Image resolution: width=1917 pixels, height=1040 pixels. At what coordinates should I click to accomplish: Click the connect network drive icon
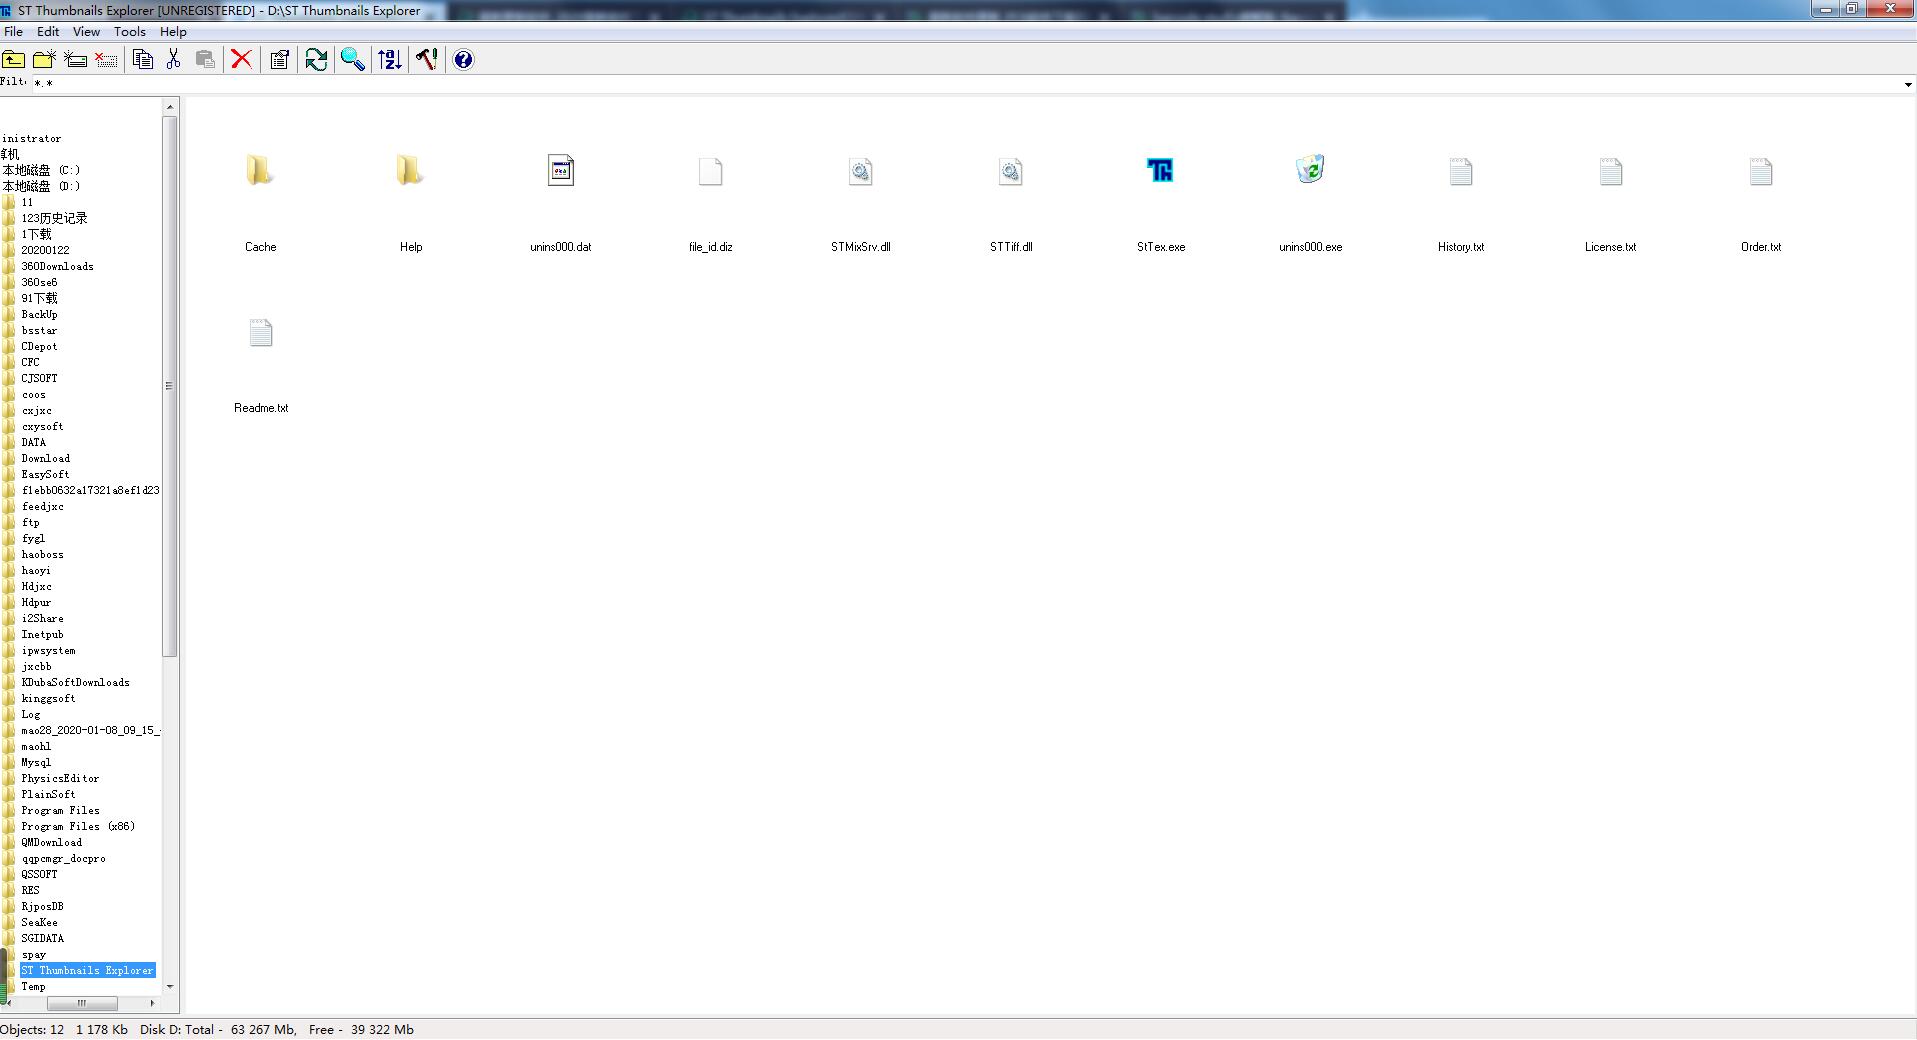click(x=75, y=60)
